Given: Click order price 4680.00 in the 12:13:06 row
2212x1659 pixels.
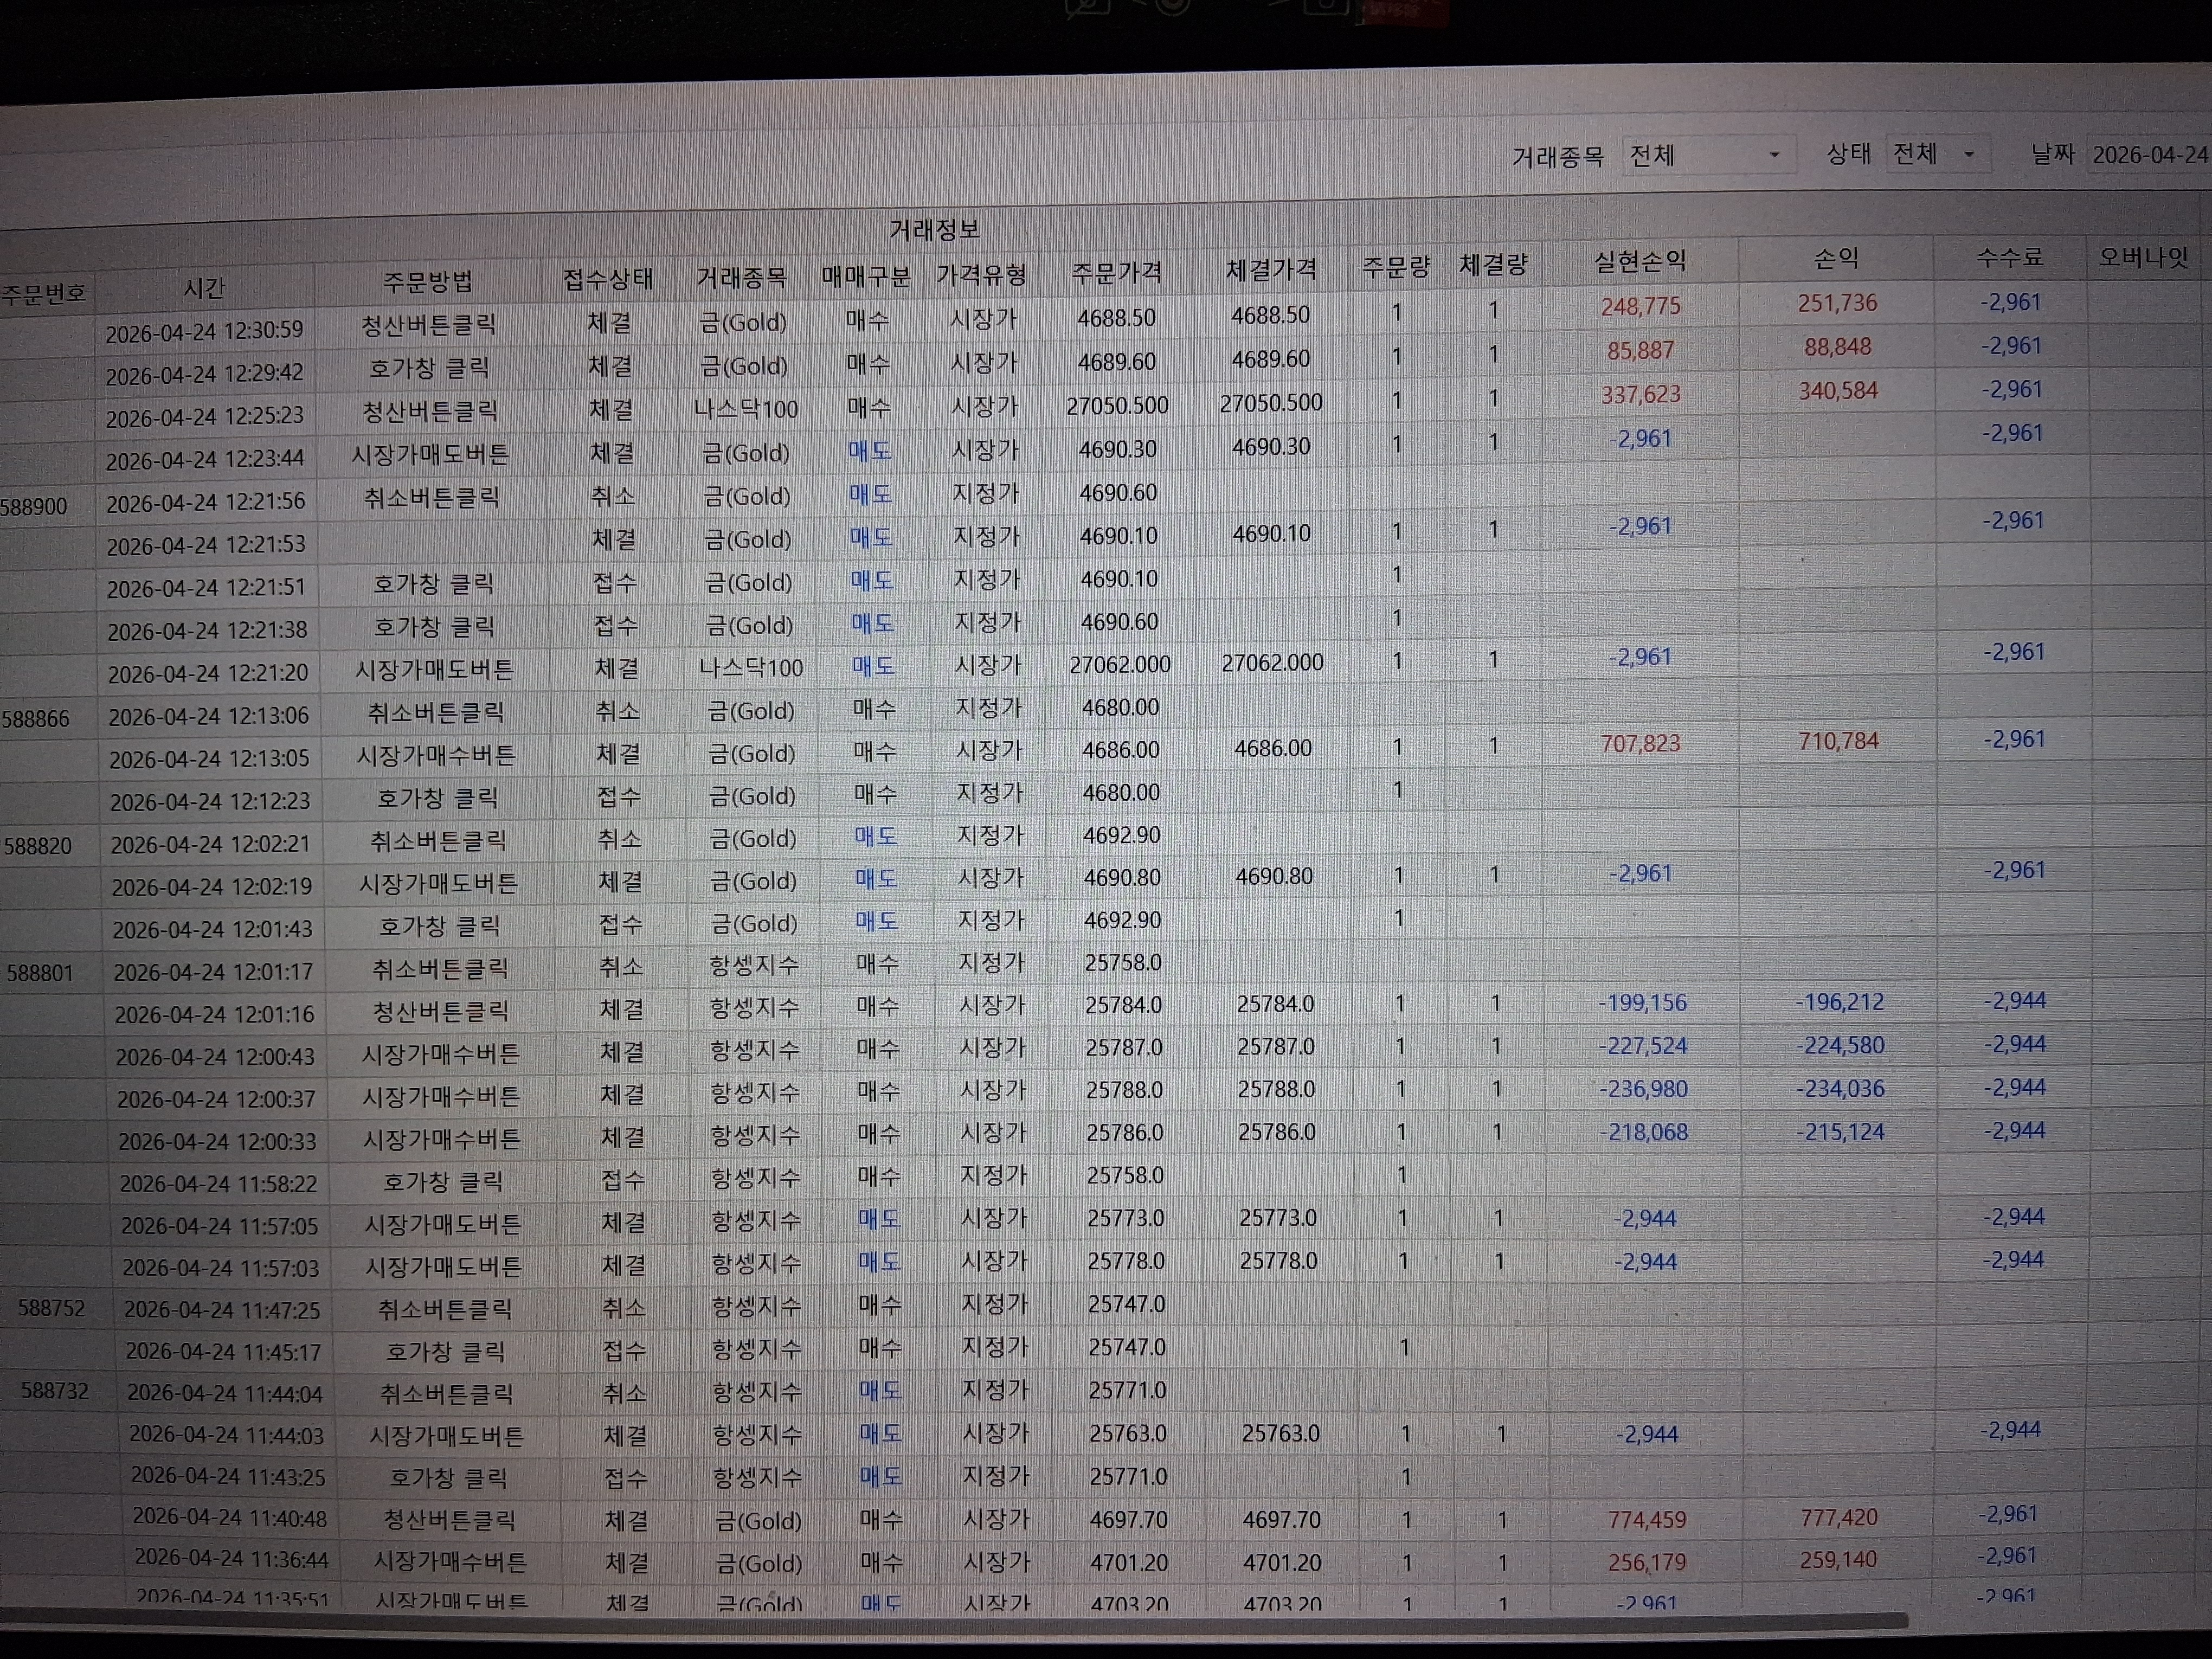Looking at the screenshot, I should pos(1120,707).
